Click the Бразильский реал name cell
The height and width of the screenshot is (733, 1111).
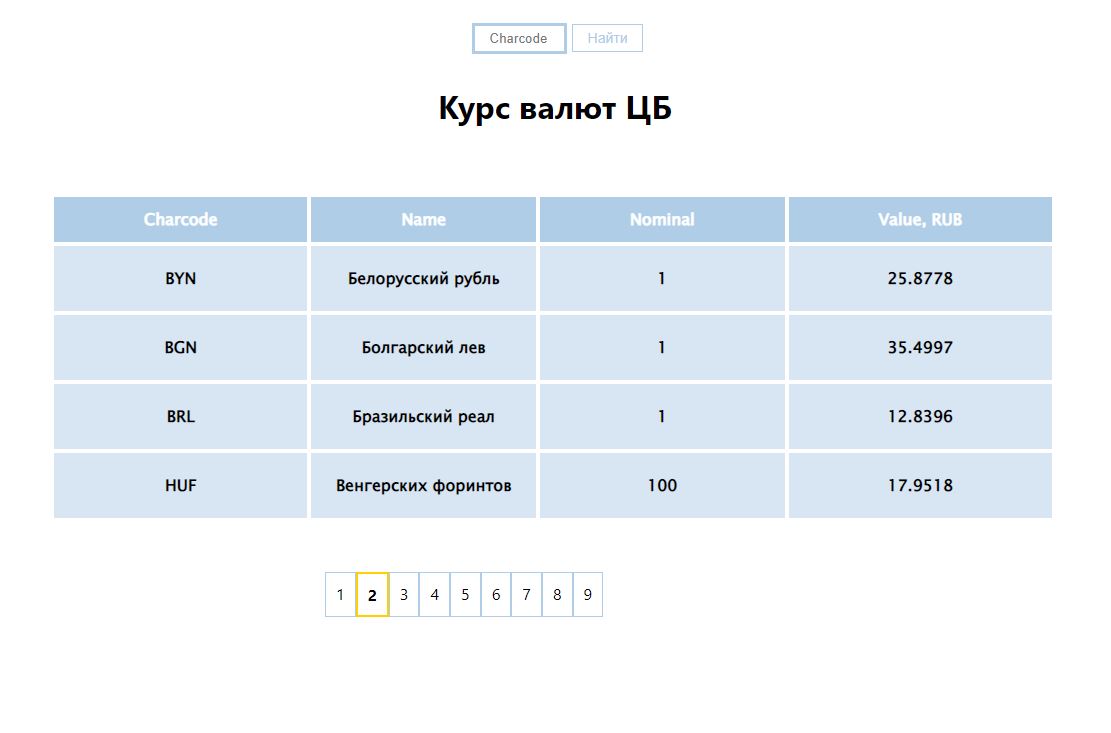pos(424,416)
